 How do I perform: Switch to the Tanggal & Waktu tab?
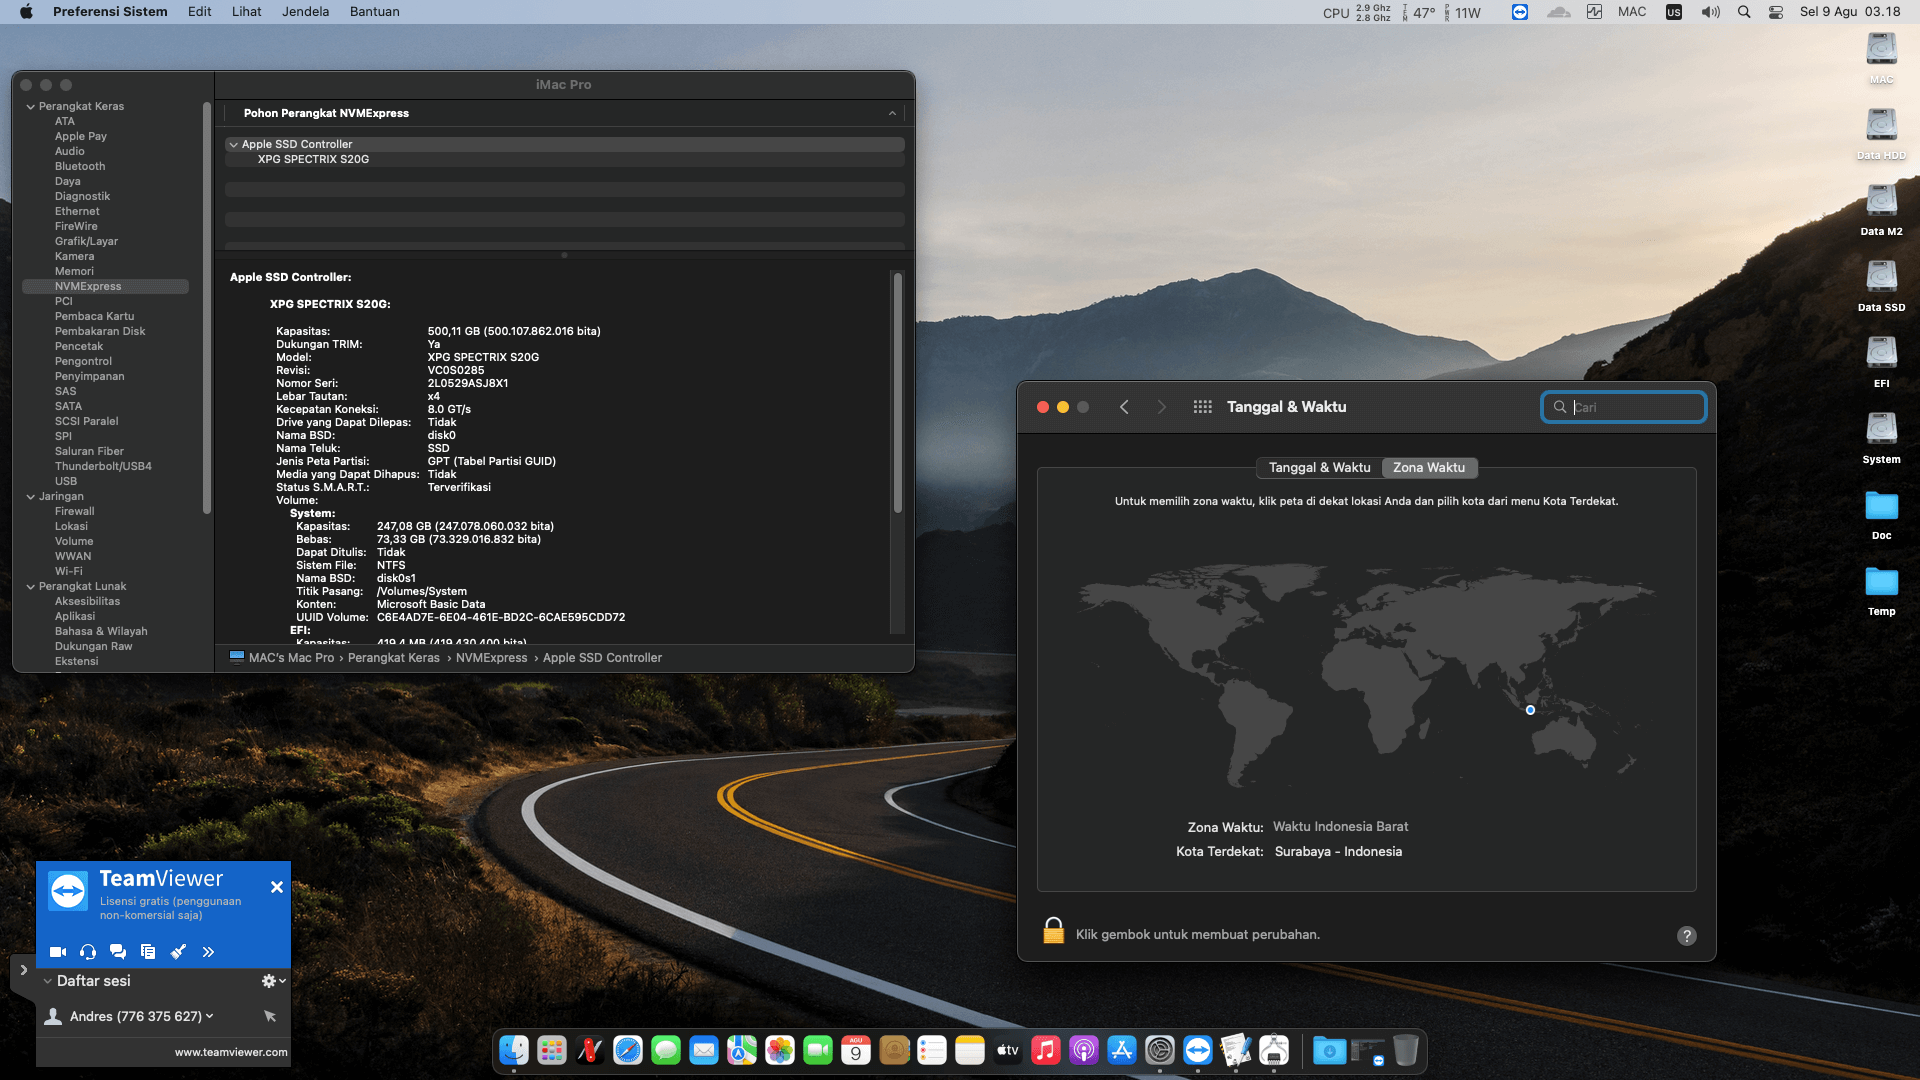[1319, 468]
